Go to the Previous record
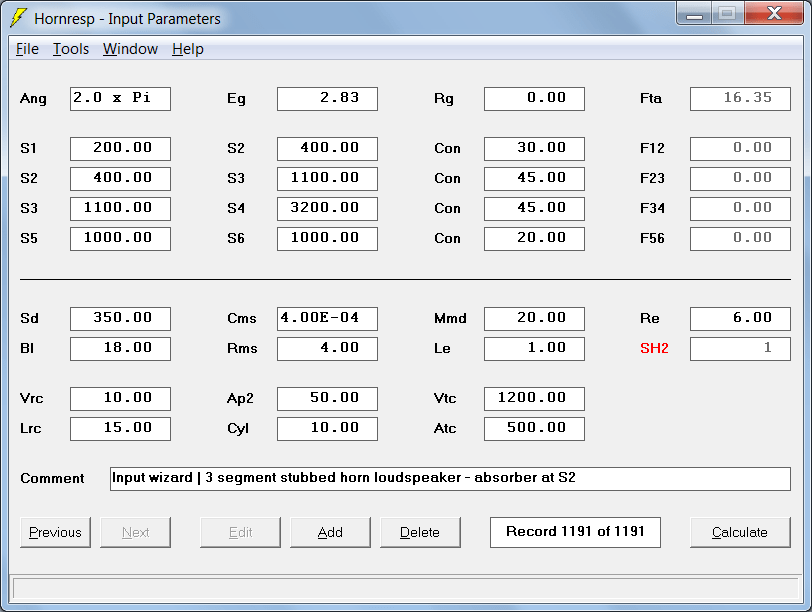 tap(55, 532)
